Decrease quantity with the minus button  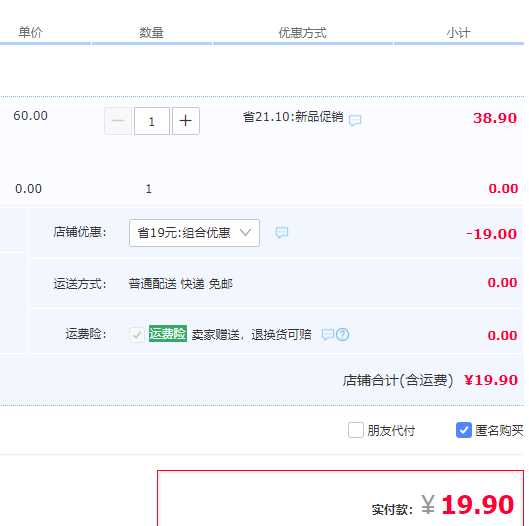118,121
